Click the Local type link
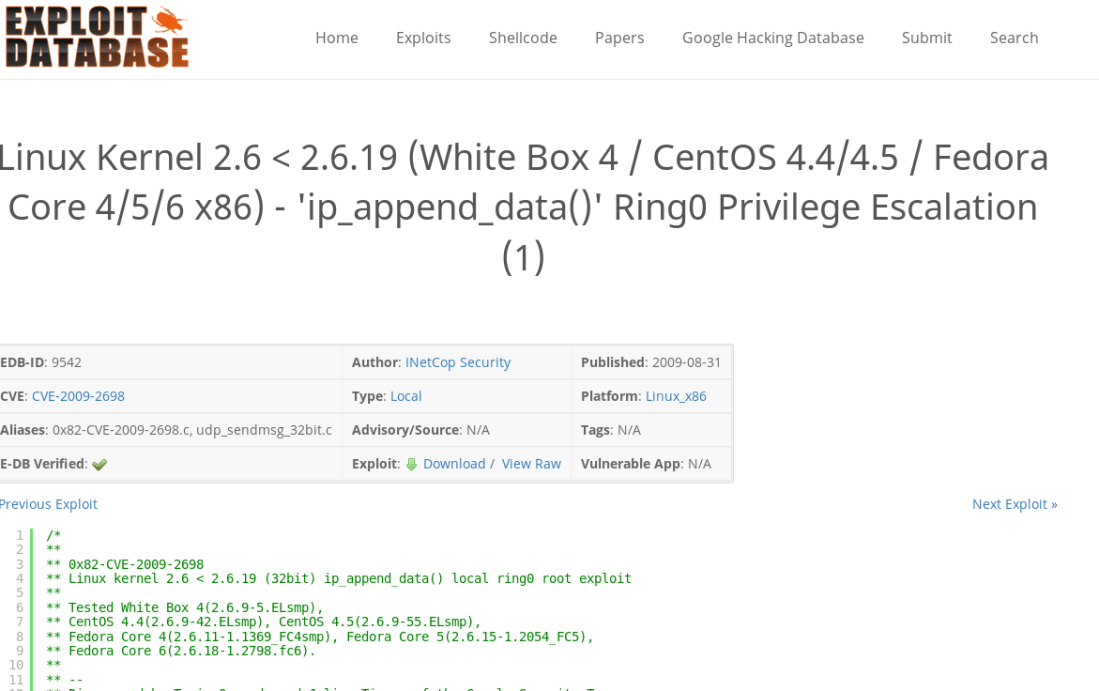Image resolution: width=1099 pixels, height=691 pixels. point(405,396)
